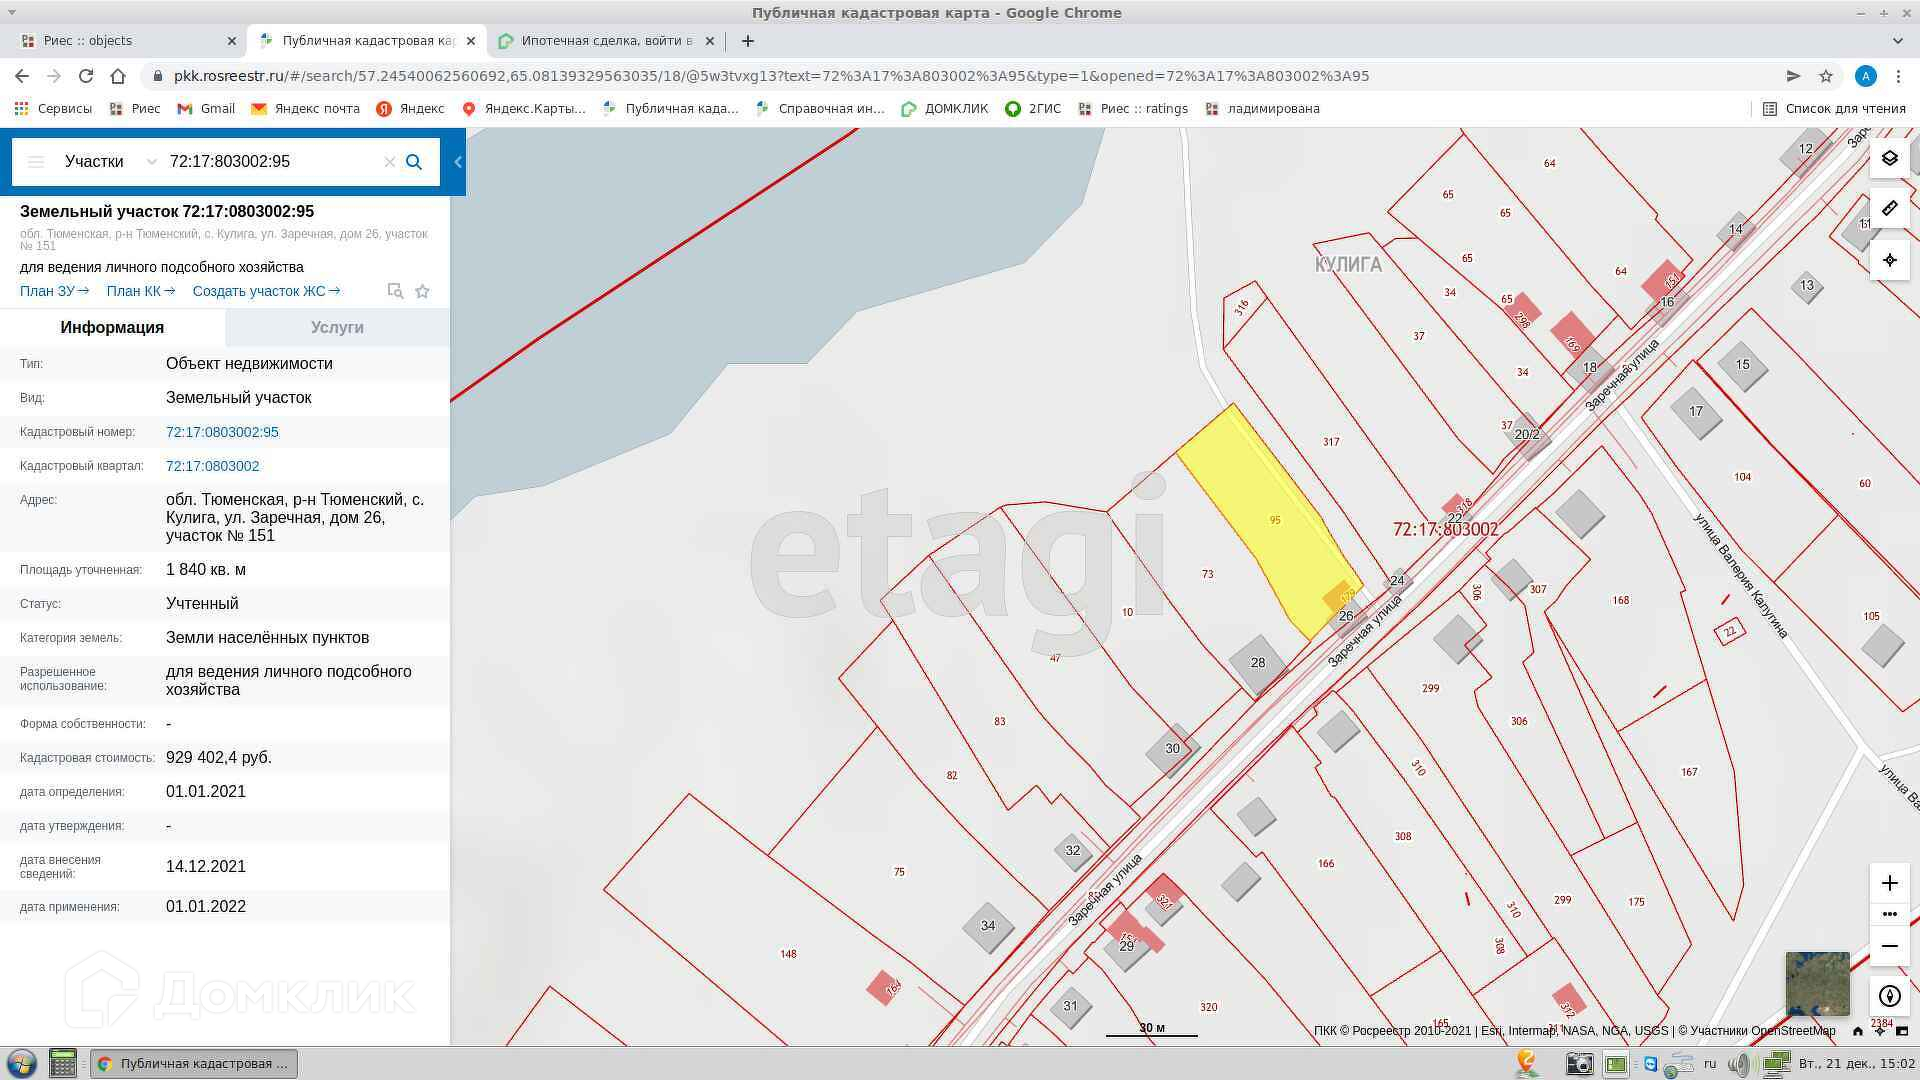The image size is (1920, 1080).
Task: Click cadastral quarter link 72:17:0803002
Action: [212, 466]
